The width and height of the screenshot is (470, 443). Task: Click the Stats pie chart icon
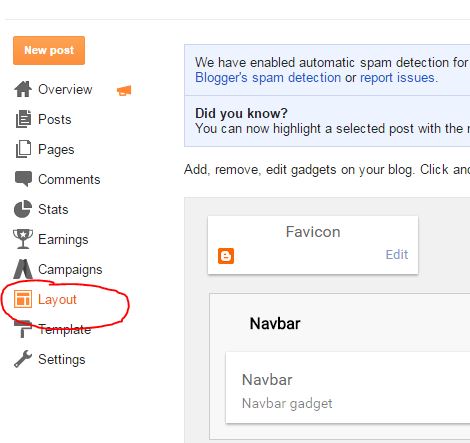23,209
